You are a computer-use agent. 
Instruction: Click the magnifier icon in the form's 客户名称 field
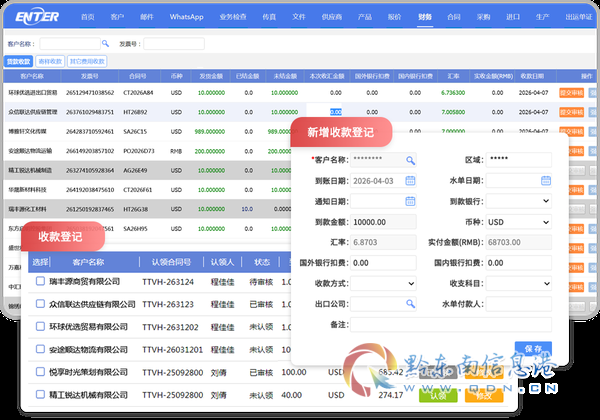coord(410,160)
